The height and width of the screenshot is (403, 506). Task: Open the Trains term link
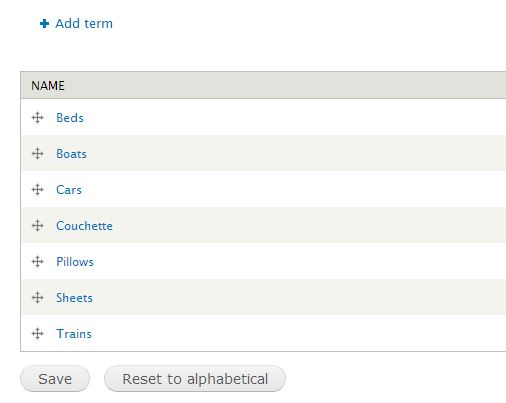click(x=74, y=334)
